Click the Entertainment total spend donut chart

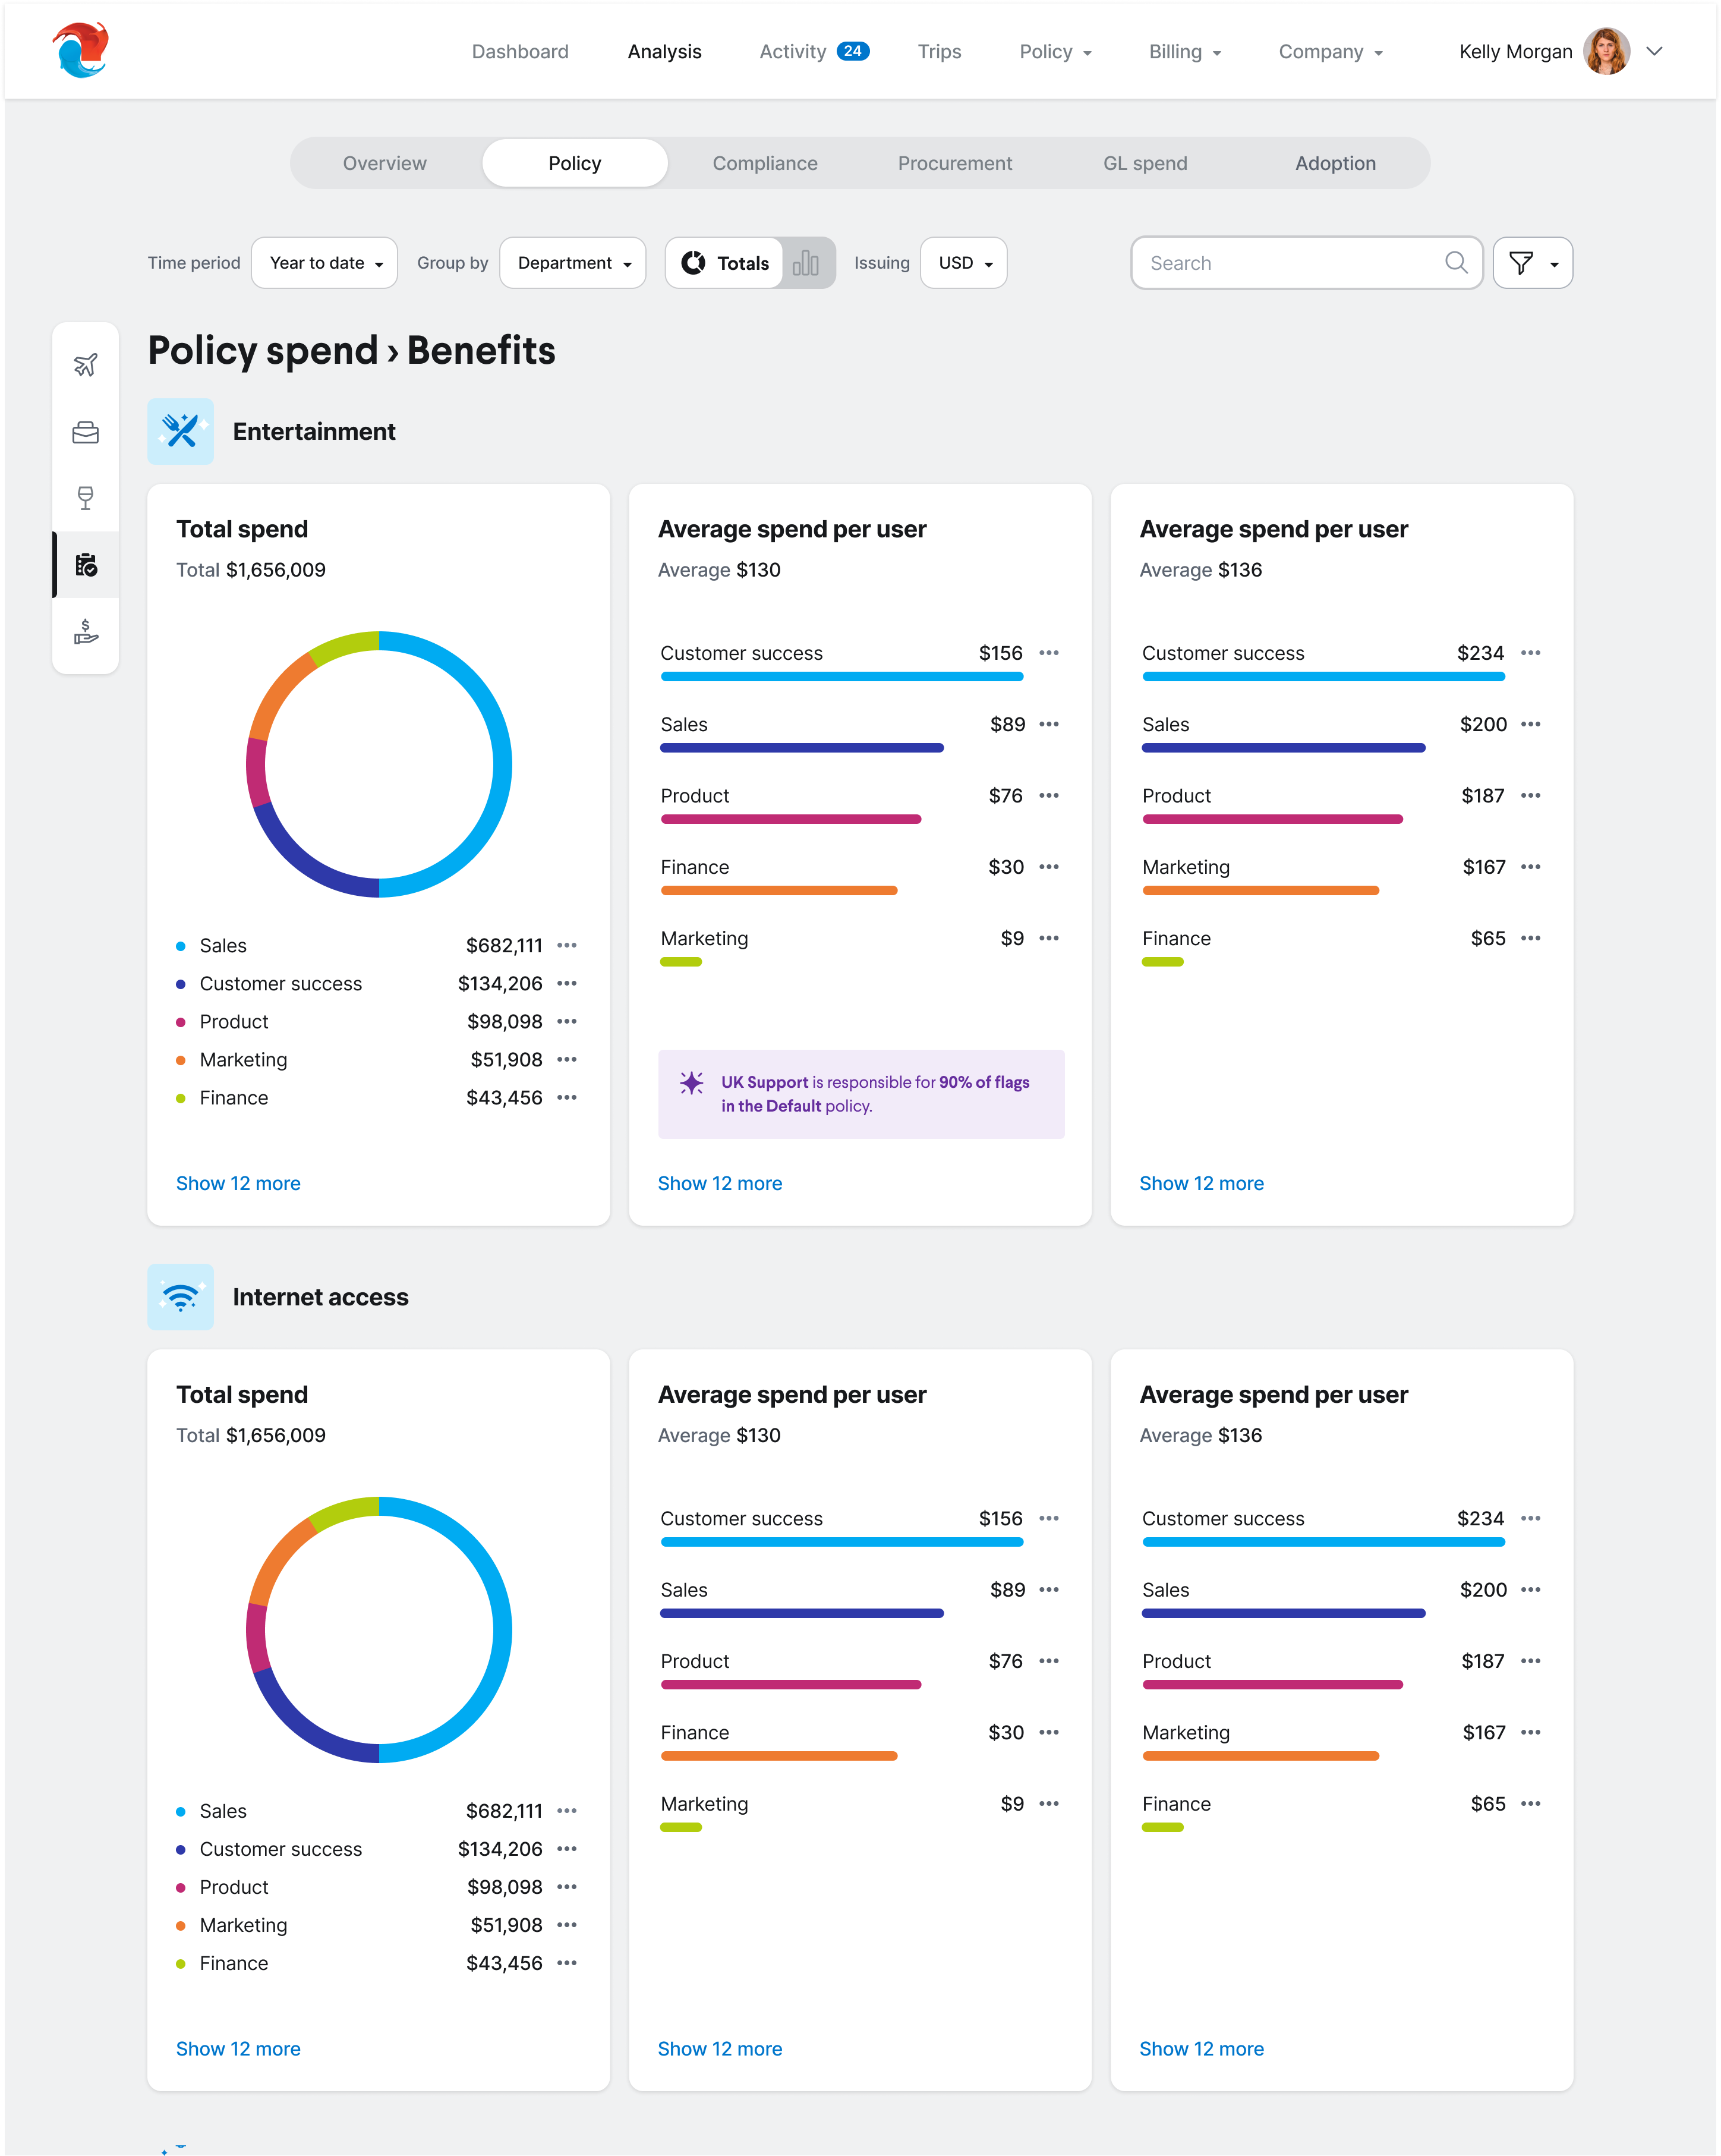(379, 764)
